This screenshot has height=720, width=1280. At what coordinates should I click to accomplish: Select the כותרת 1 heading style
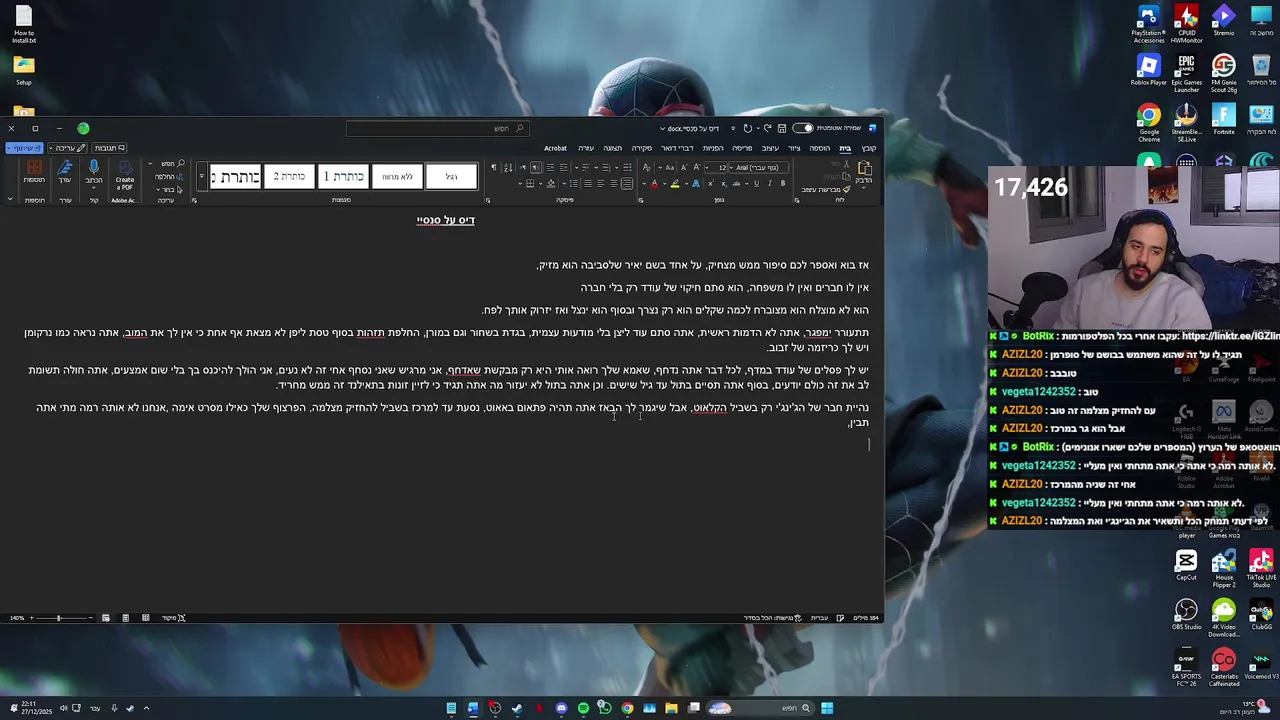[x=343, y=177]
